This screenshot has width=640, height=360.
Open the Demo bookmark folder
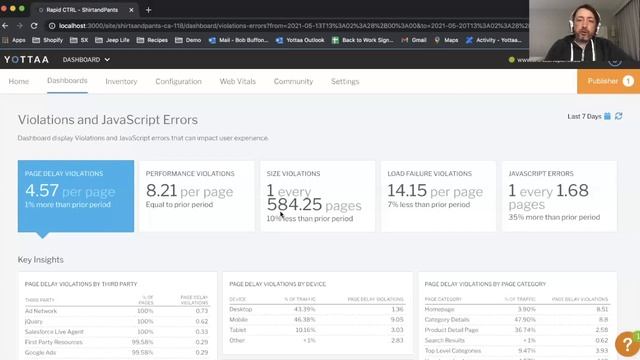(x=188, y=40)
